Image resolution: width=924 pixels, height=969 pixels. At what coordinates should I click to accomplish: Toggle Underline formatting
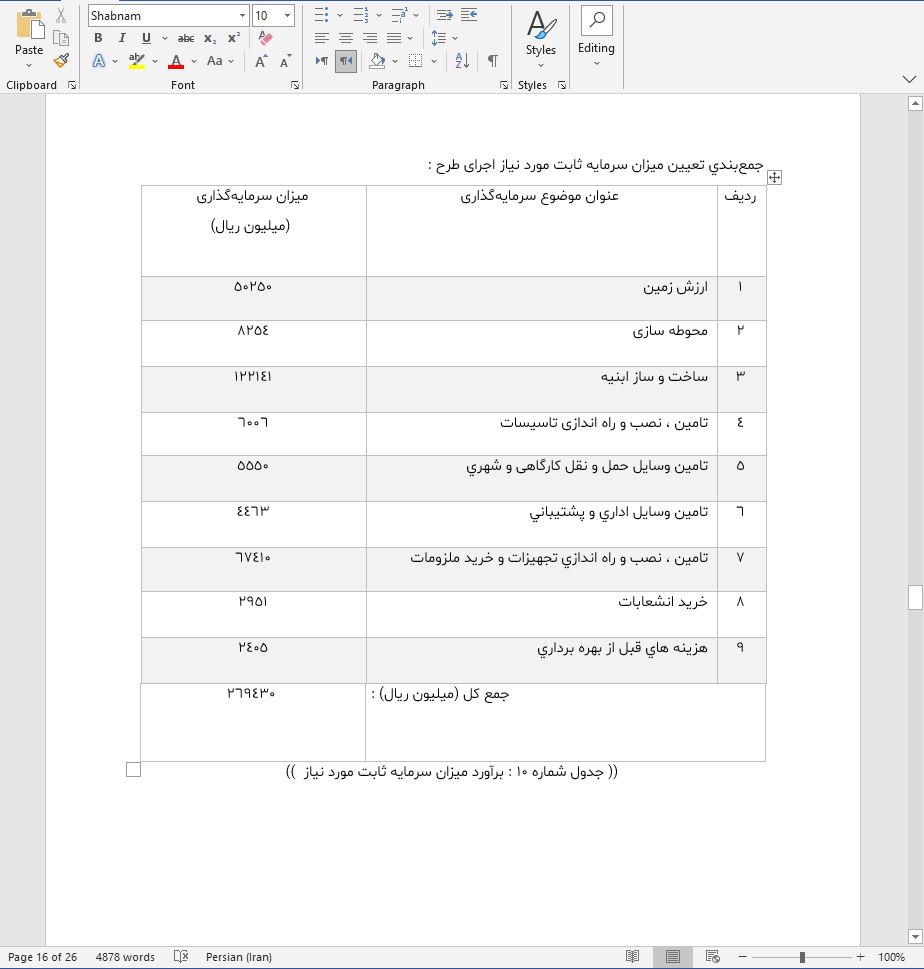tap(146, 38)
